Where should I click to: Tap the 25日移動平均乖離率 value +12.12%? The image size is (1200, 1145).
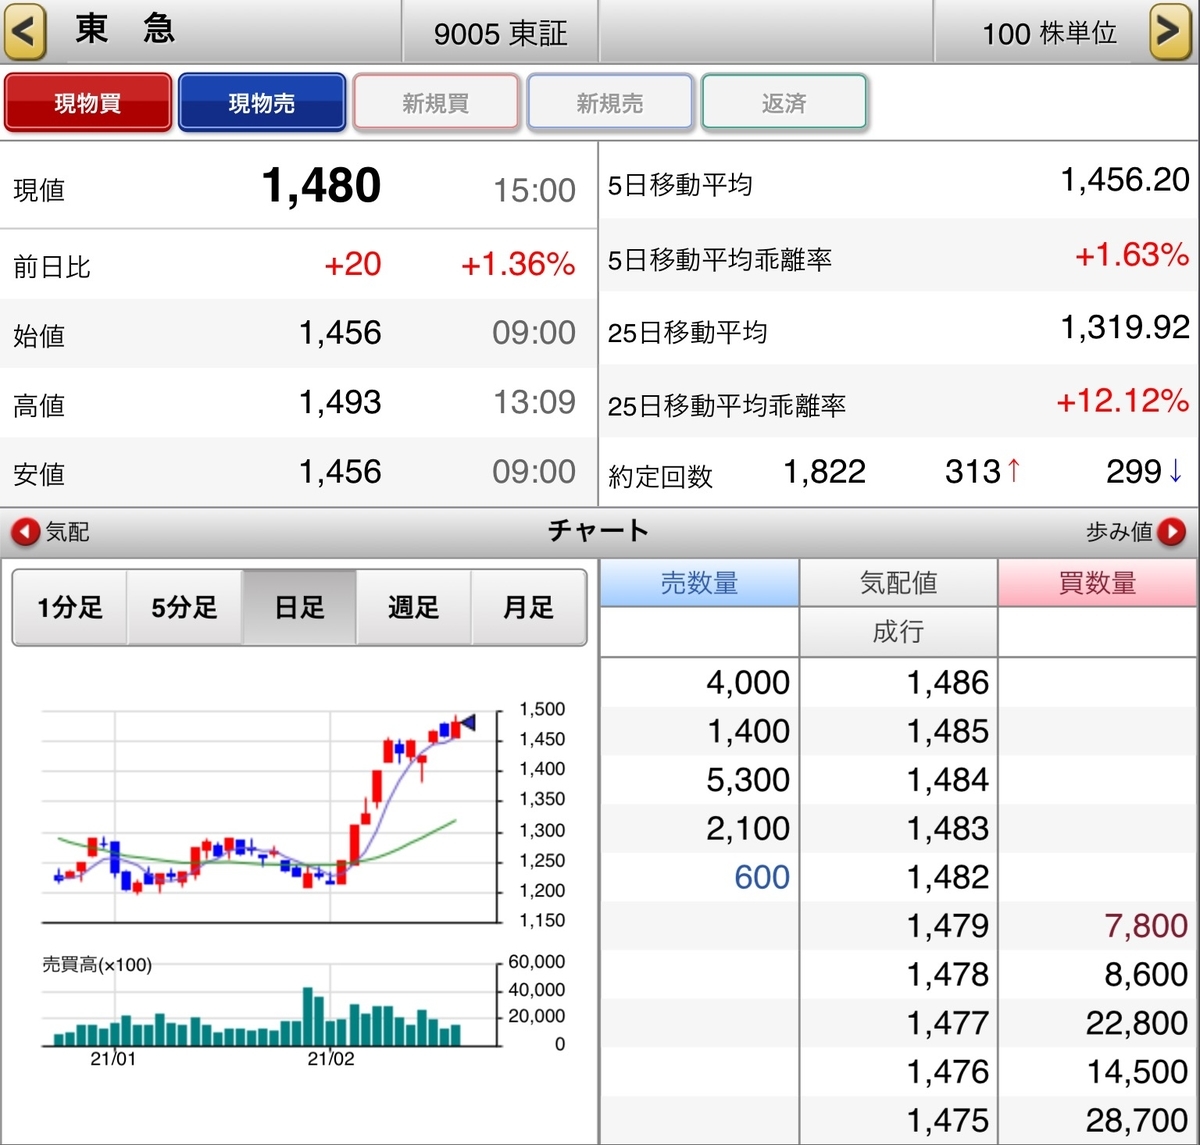[1123, 401]
